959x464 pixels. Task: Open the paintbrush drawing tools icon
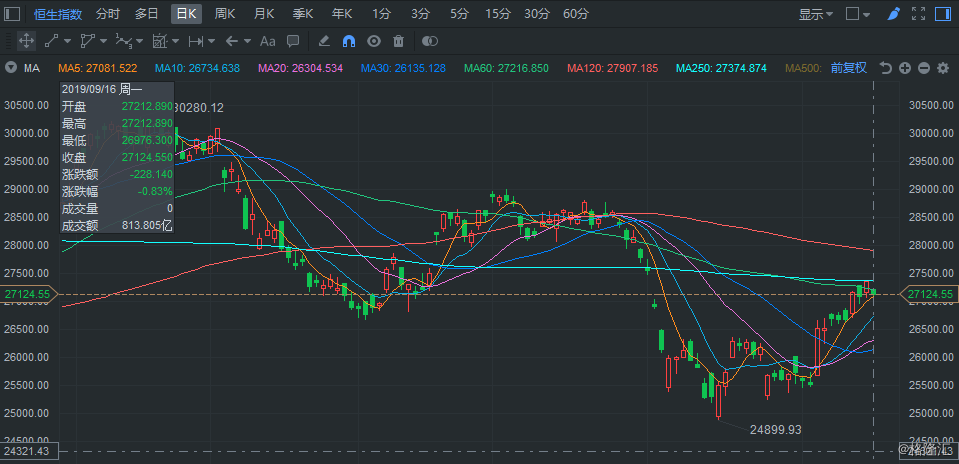894,13
